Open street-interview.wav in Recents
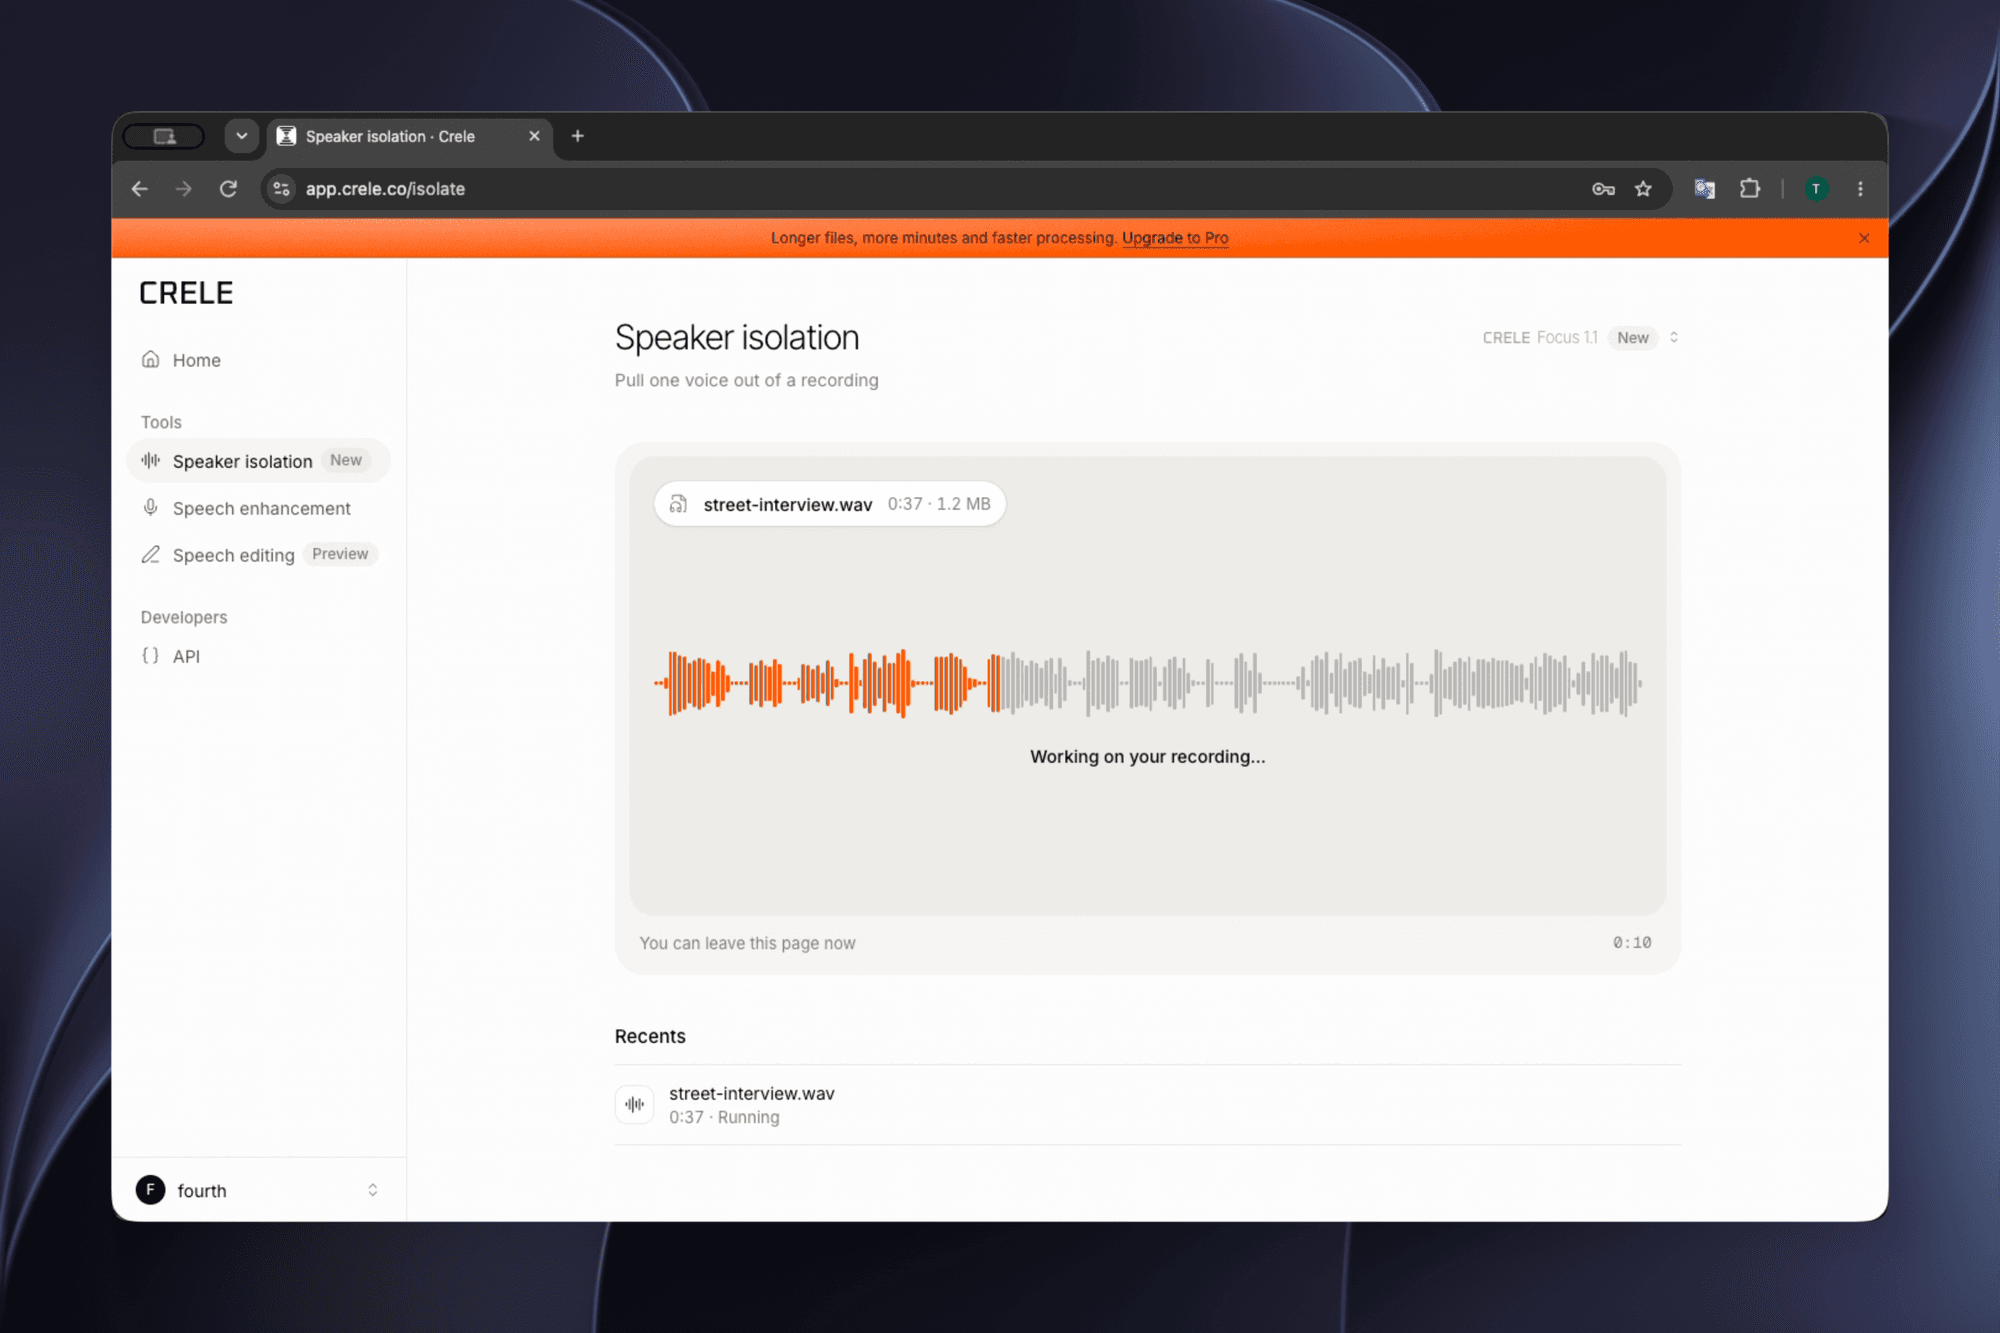This screenshot has height=1333, width=2000. pos(1147,1105)
